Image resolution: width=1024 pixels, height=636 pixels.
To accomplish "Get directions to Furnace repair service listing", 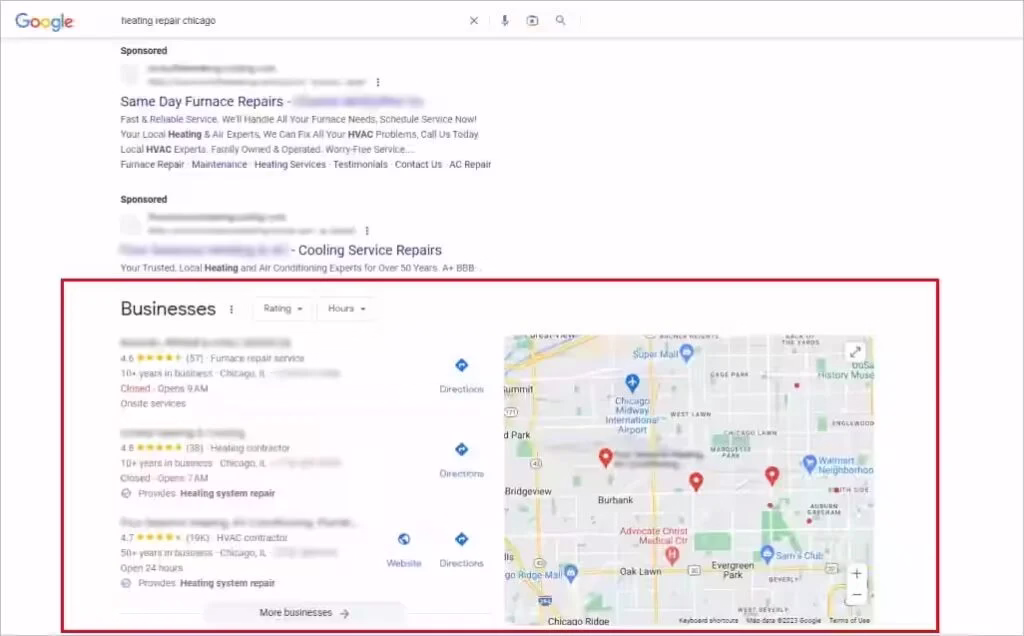I will 461,375.
